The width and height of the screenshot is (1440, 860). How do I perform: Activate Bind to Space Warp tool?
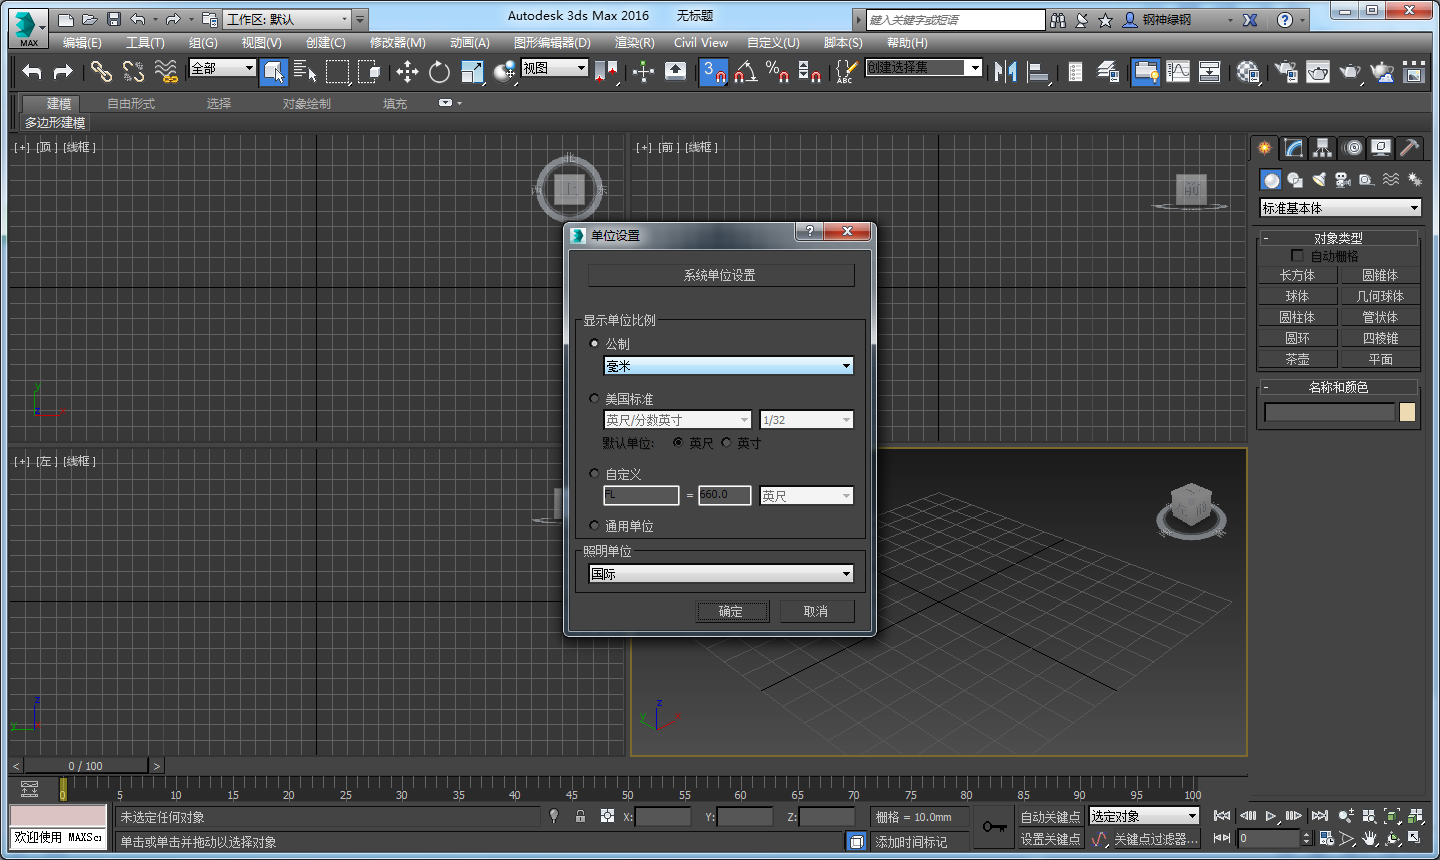(x=166, y=71)
